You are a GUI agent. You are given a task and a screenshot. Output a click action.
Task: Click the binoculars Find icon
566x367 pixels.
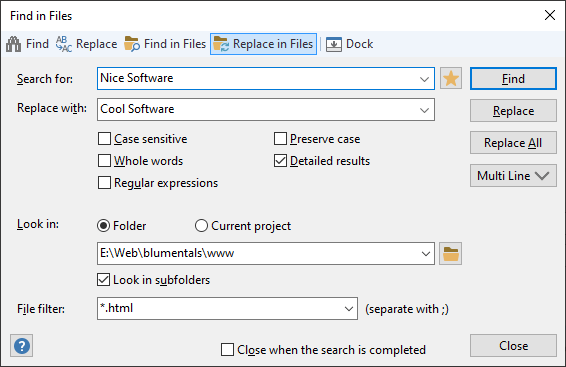(14, 44)
